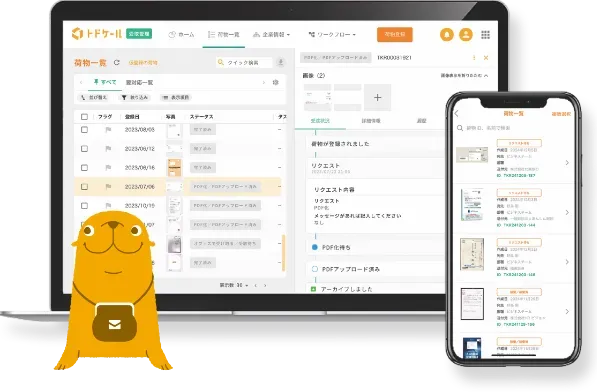Check the highlighted 2023/07/06 row checkbox

coord(85,187)
